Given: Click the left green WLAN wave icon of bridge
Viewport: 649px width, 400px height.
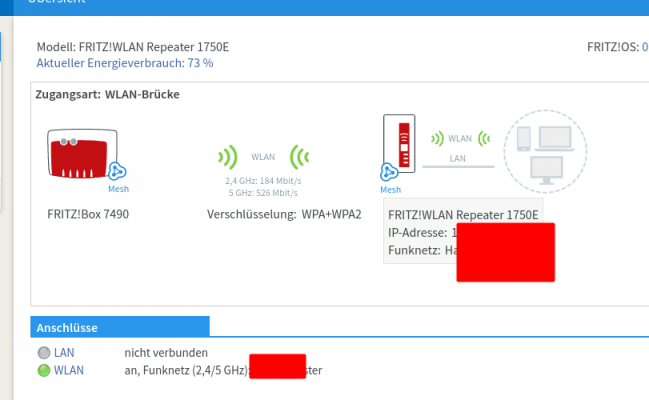Looking at the screenshot, I should pyautogui.click(x=228, y=157).
